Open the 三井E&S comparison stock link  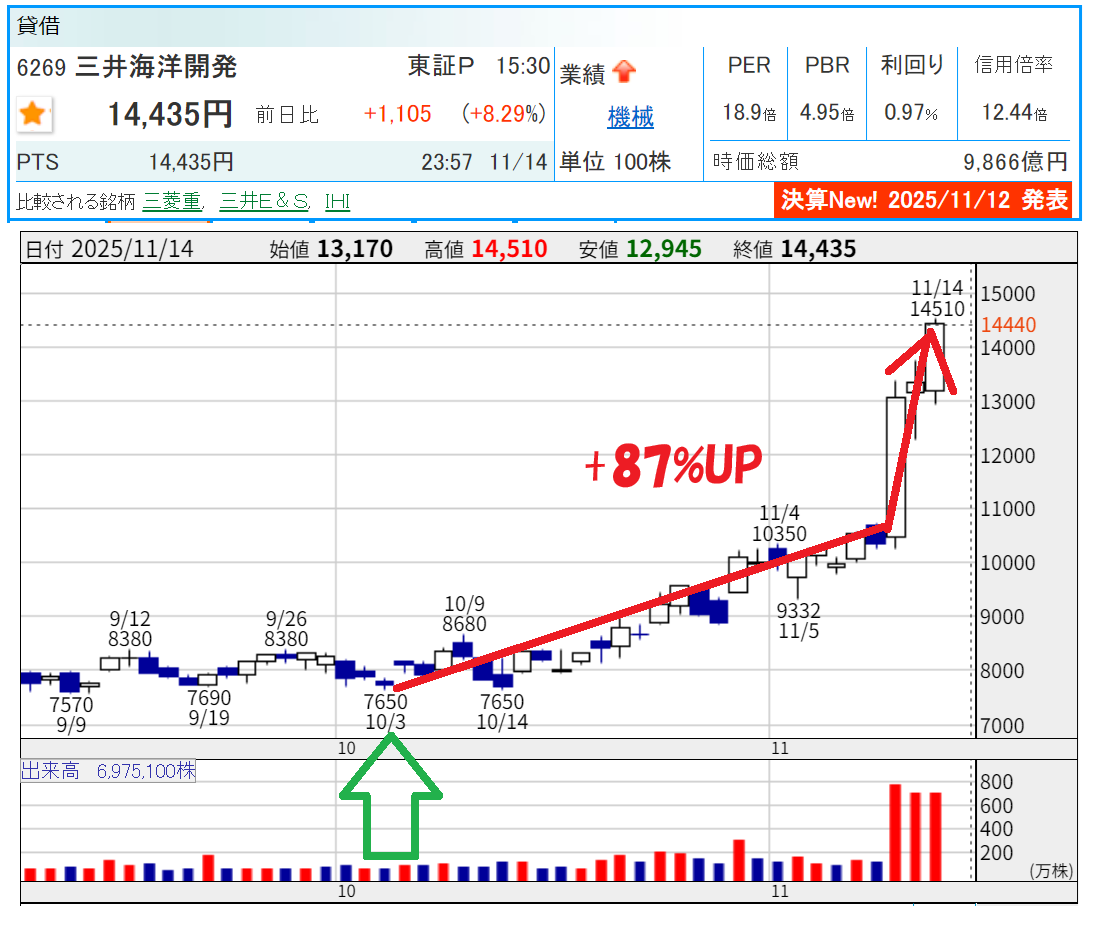(264, 201)
